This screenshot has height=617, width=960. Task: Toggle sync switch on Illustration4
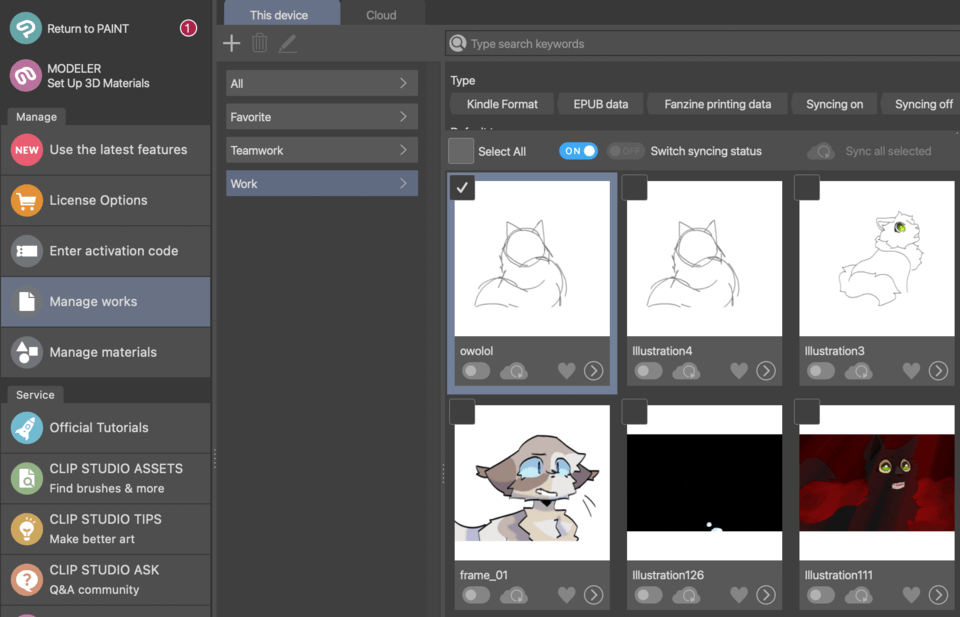648,371
